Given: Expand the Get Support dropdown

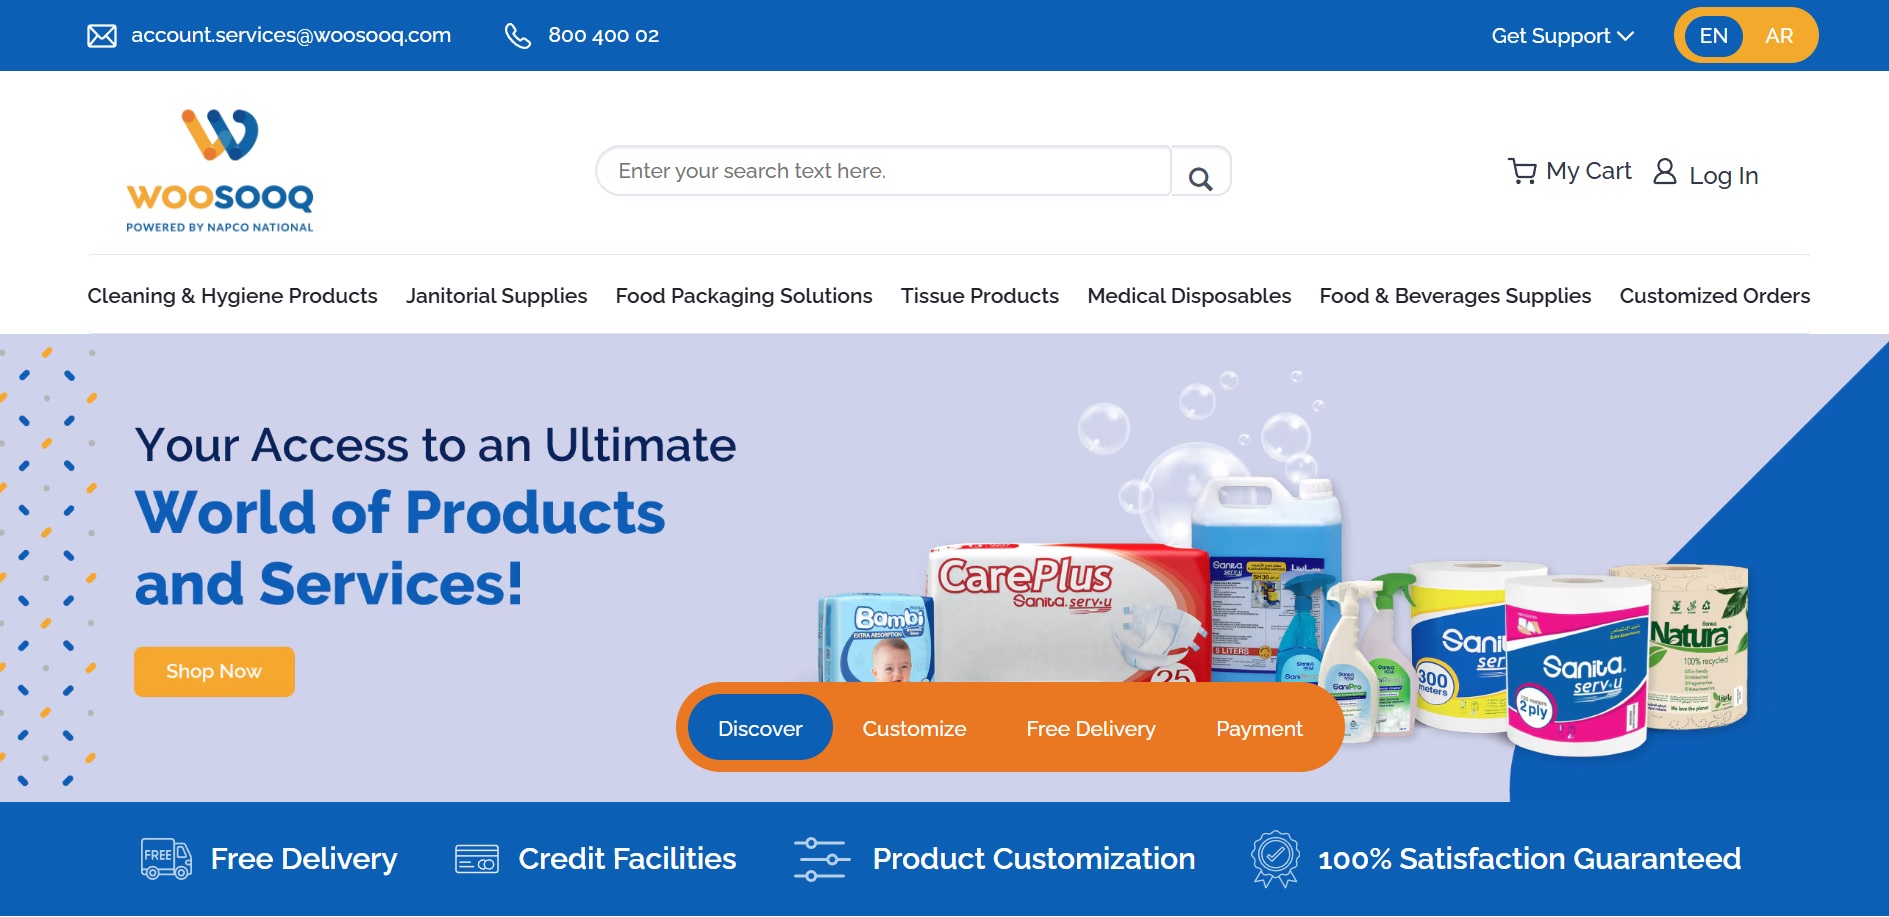Looking at the screenshot, I should [x=1562, y=36].
